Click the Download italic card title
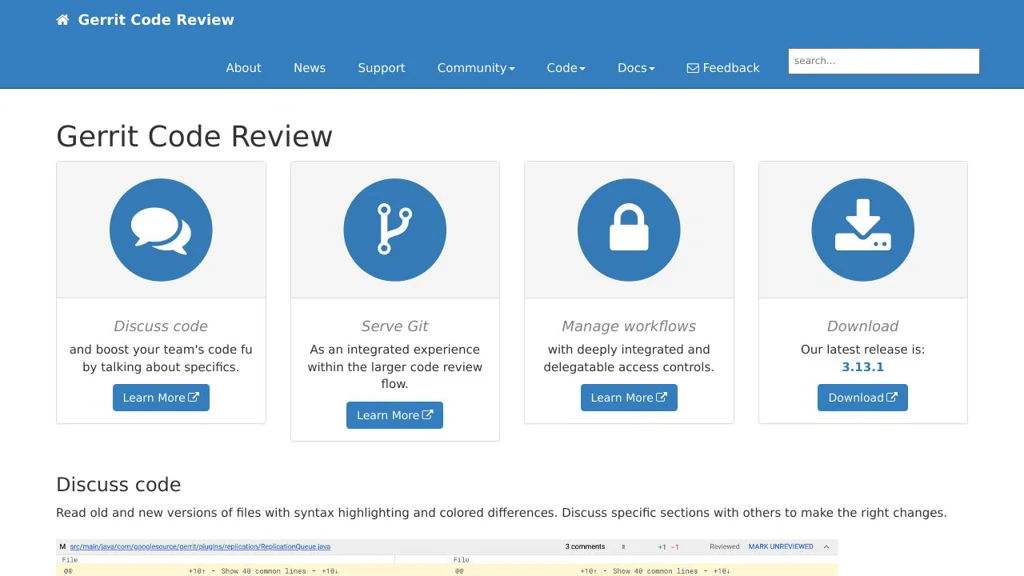Viewport: 1024px width, 576px height. pos(863,326)
